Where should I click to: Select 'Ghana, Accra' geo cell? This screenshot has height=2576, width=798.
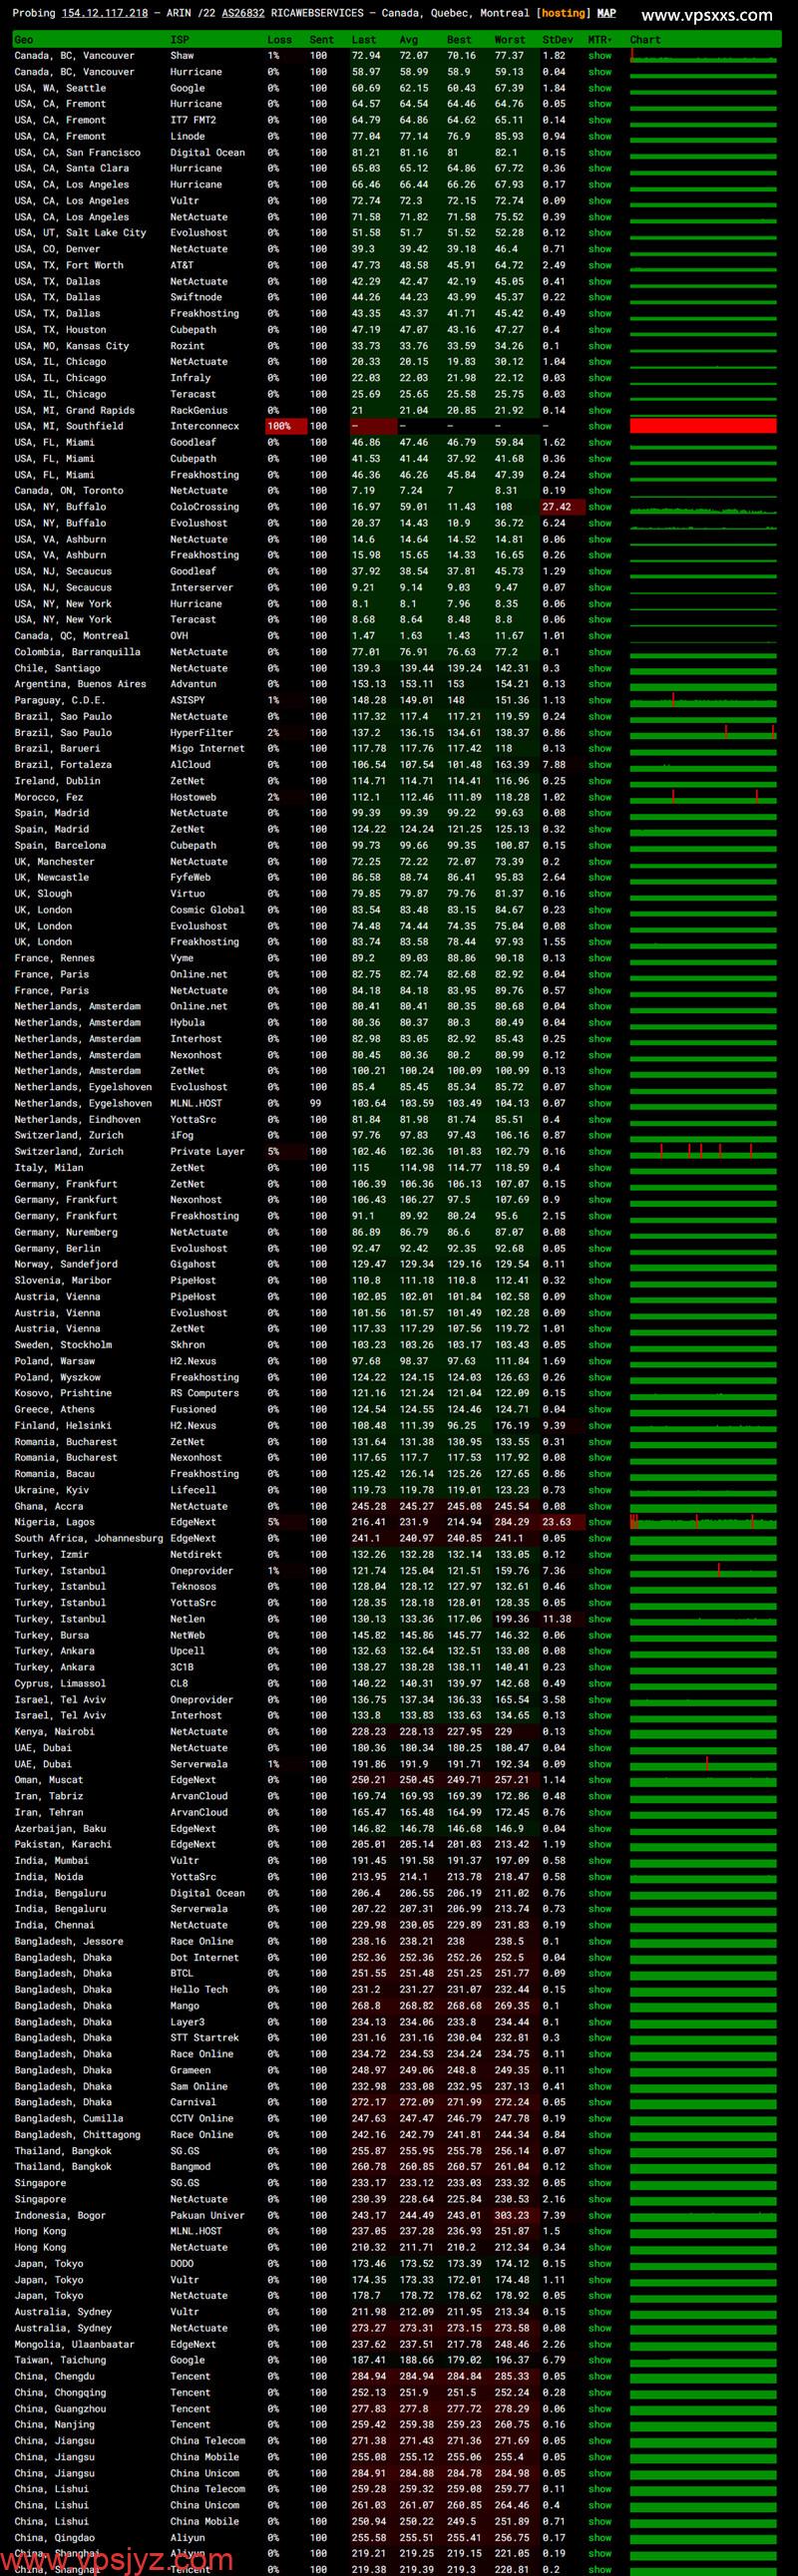coord(49,1506)
